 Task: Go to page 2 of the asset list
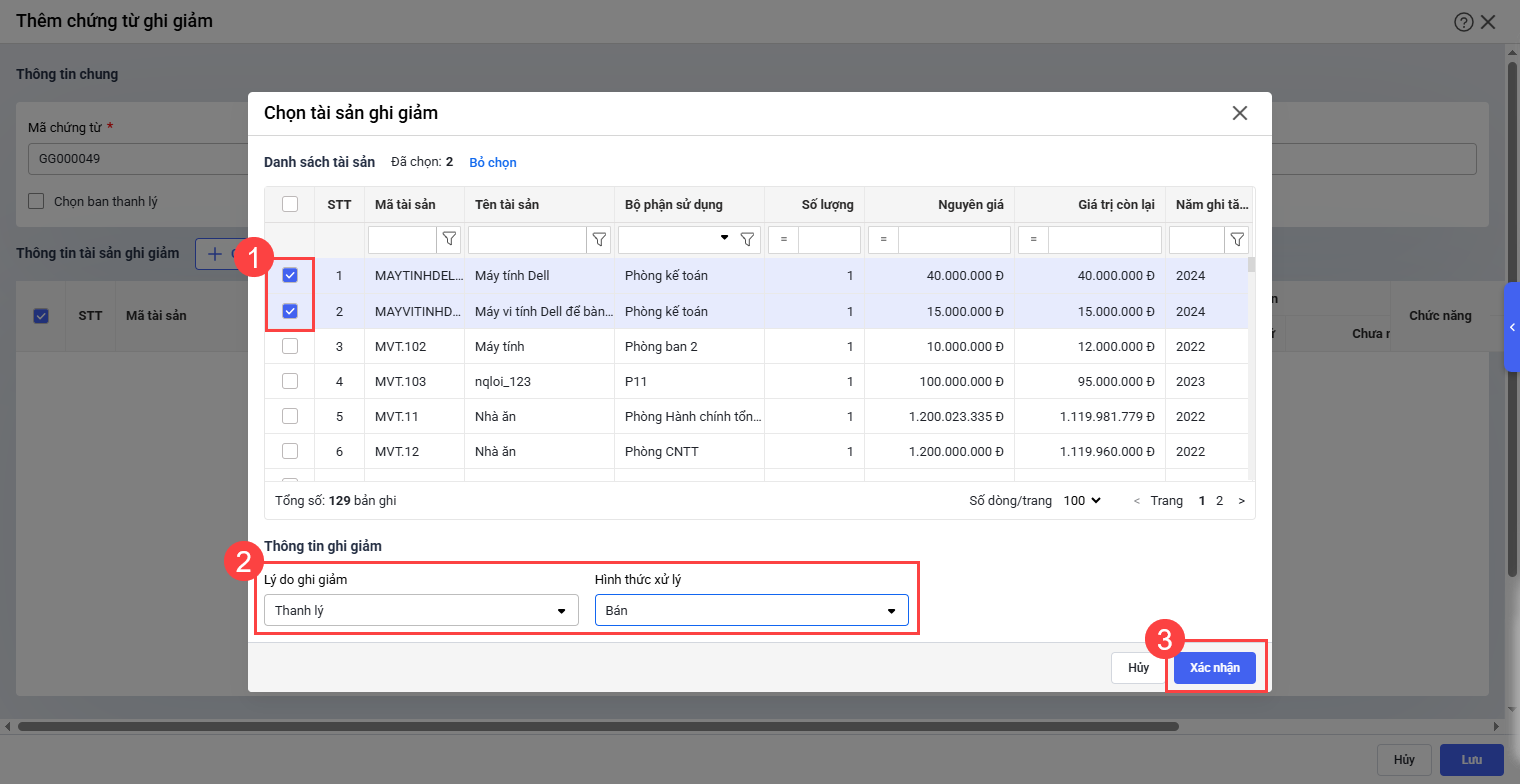[1219, 500]
